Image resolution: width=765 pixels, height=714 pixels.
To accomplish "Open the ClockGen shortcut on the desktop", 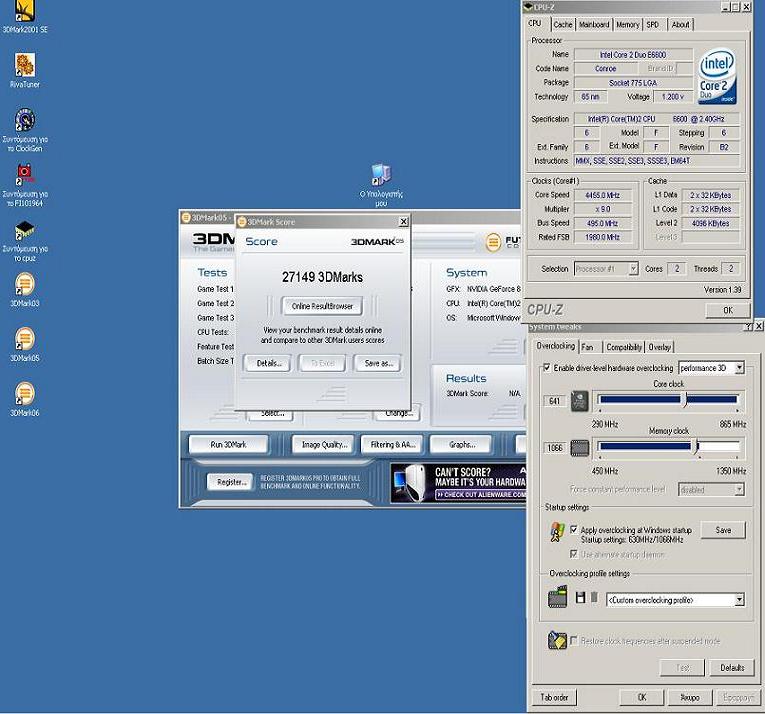I will (x=25, y=130).
